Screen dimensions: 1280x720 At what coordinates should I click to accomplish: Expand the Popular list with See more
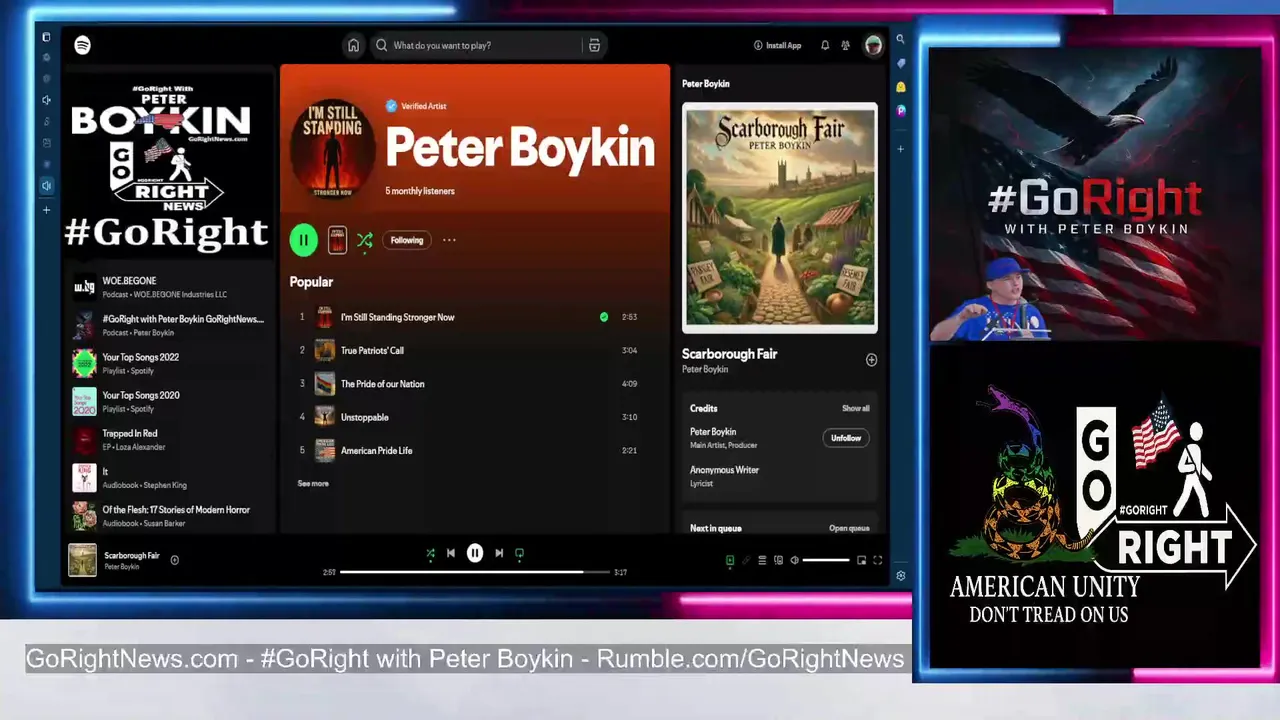pyautogui.click(x=313, y=484)
